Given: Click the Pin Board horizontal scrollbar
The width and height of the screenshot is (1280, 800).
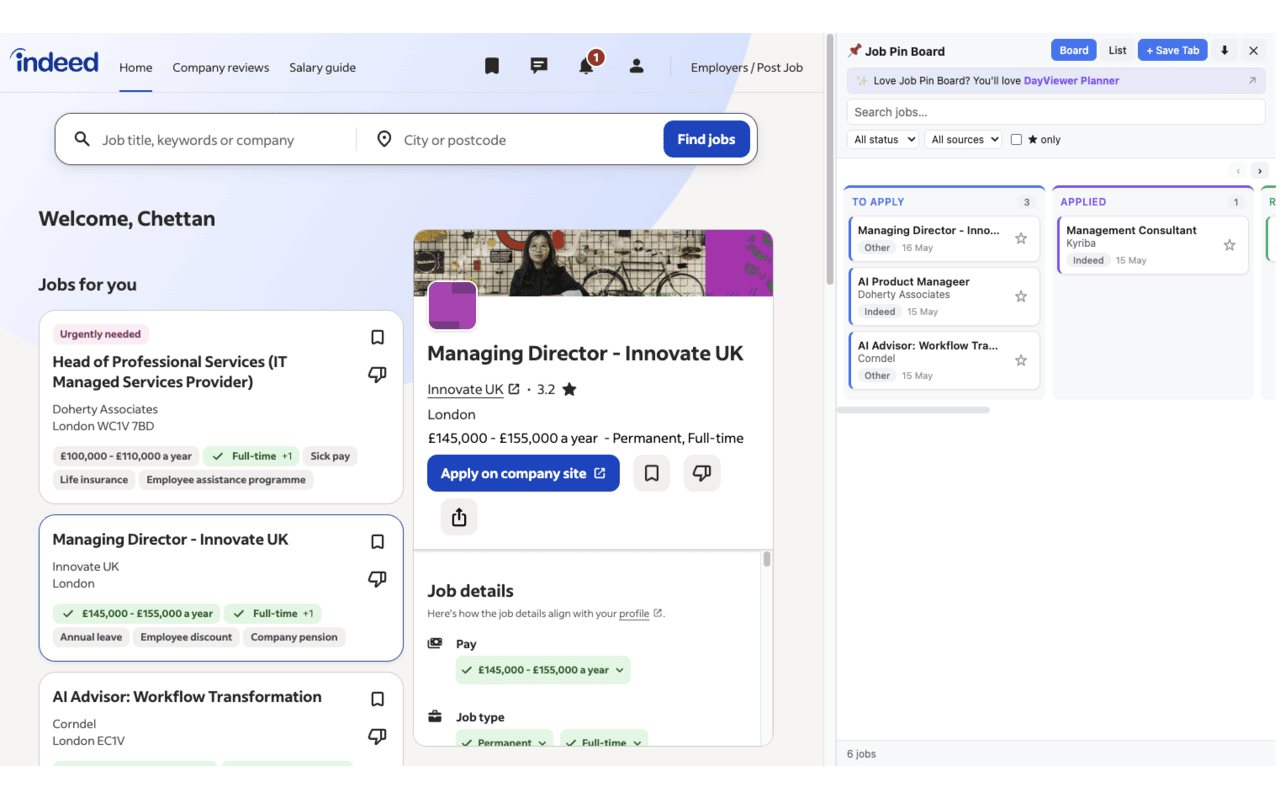Looking at the screenshot, I should (913, 410).
